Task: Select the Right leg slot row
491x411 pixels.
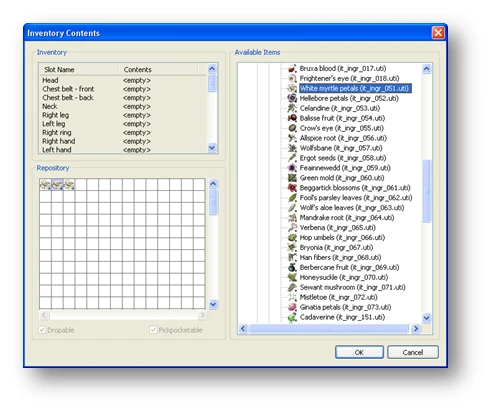Action: 123,115
